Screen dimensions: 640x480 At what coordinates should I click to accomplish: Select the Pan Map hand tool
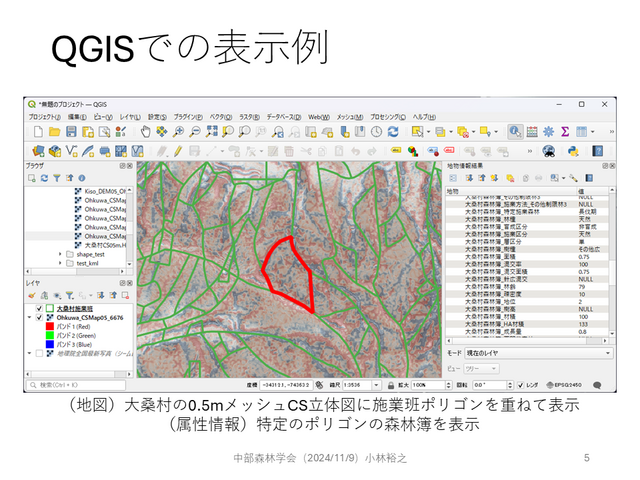pos(145,131)
